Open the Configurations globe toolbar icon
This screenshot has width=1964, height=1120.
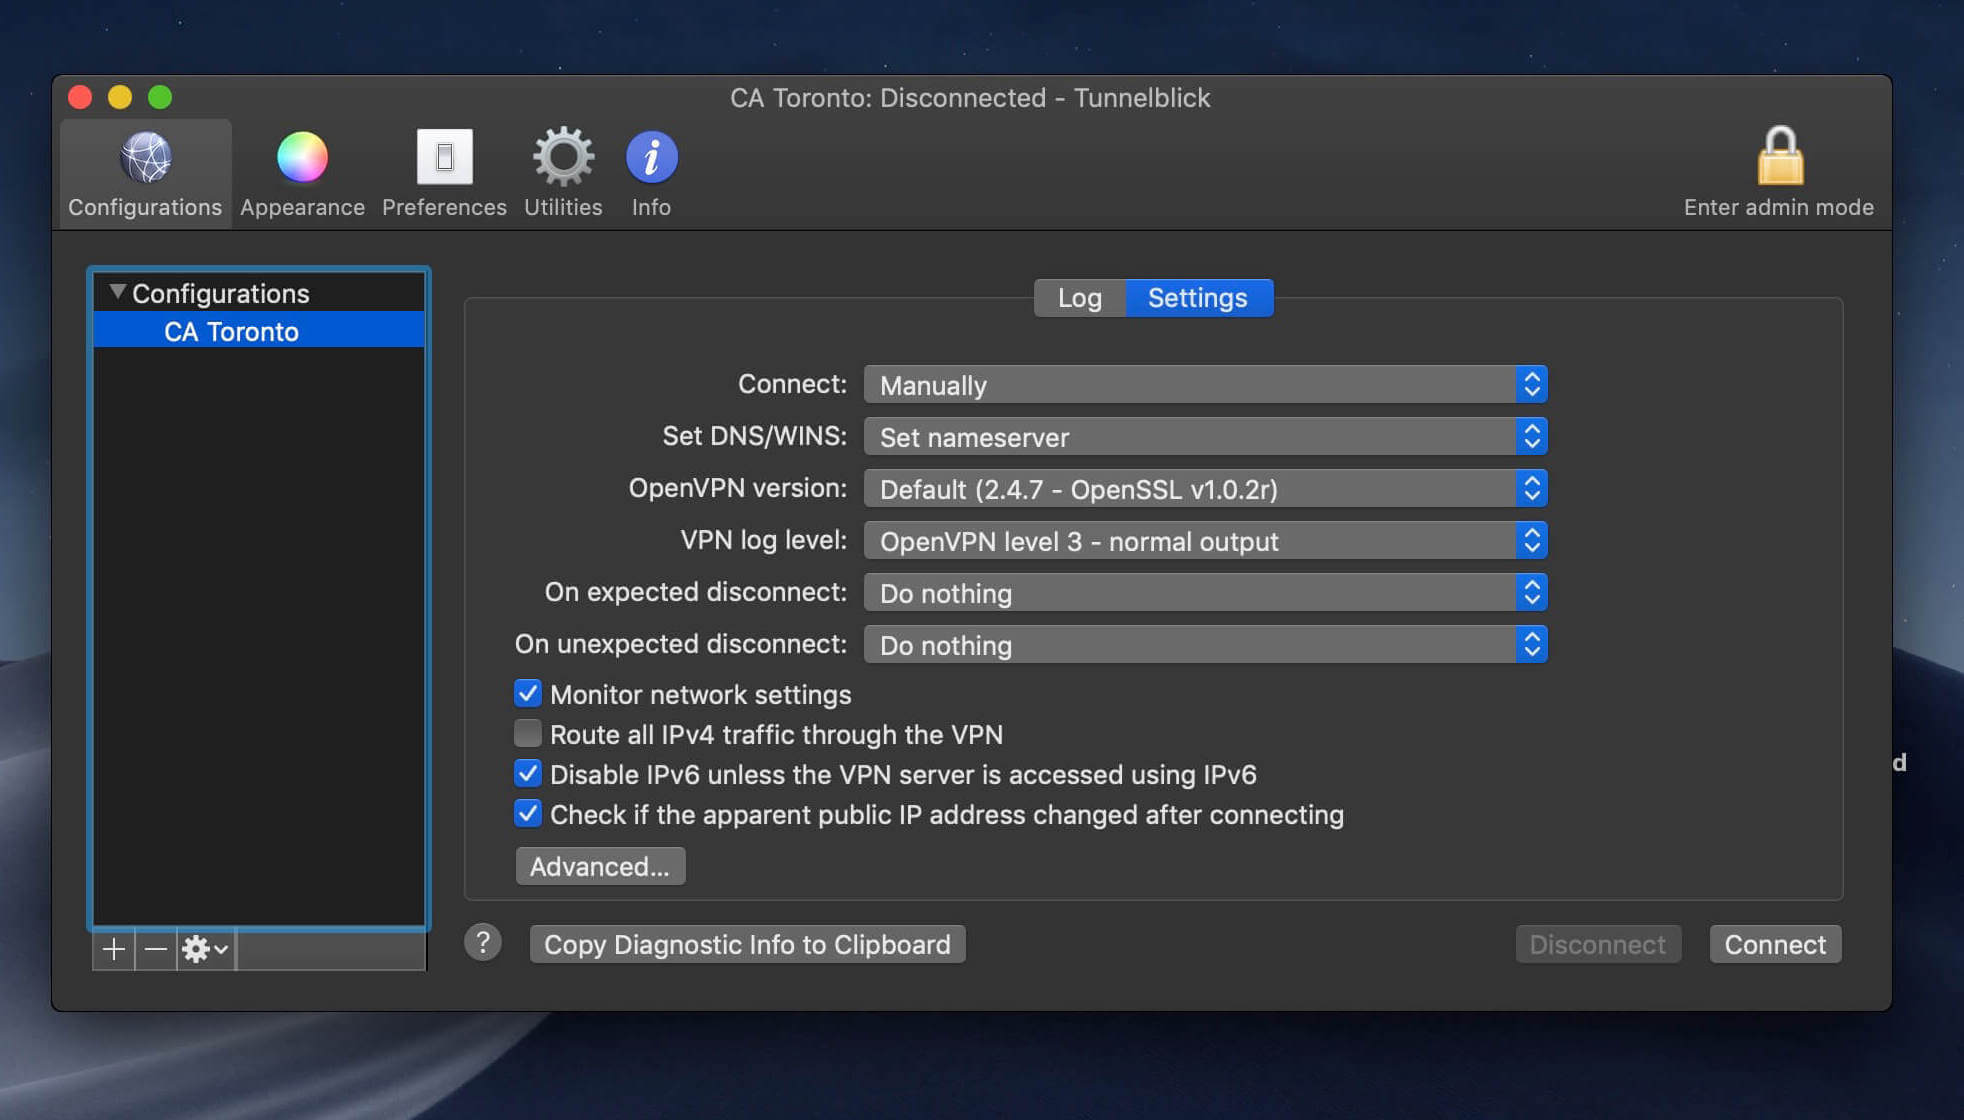pyautogui.click(x=145, y=158)
